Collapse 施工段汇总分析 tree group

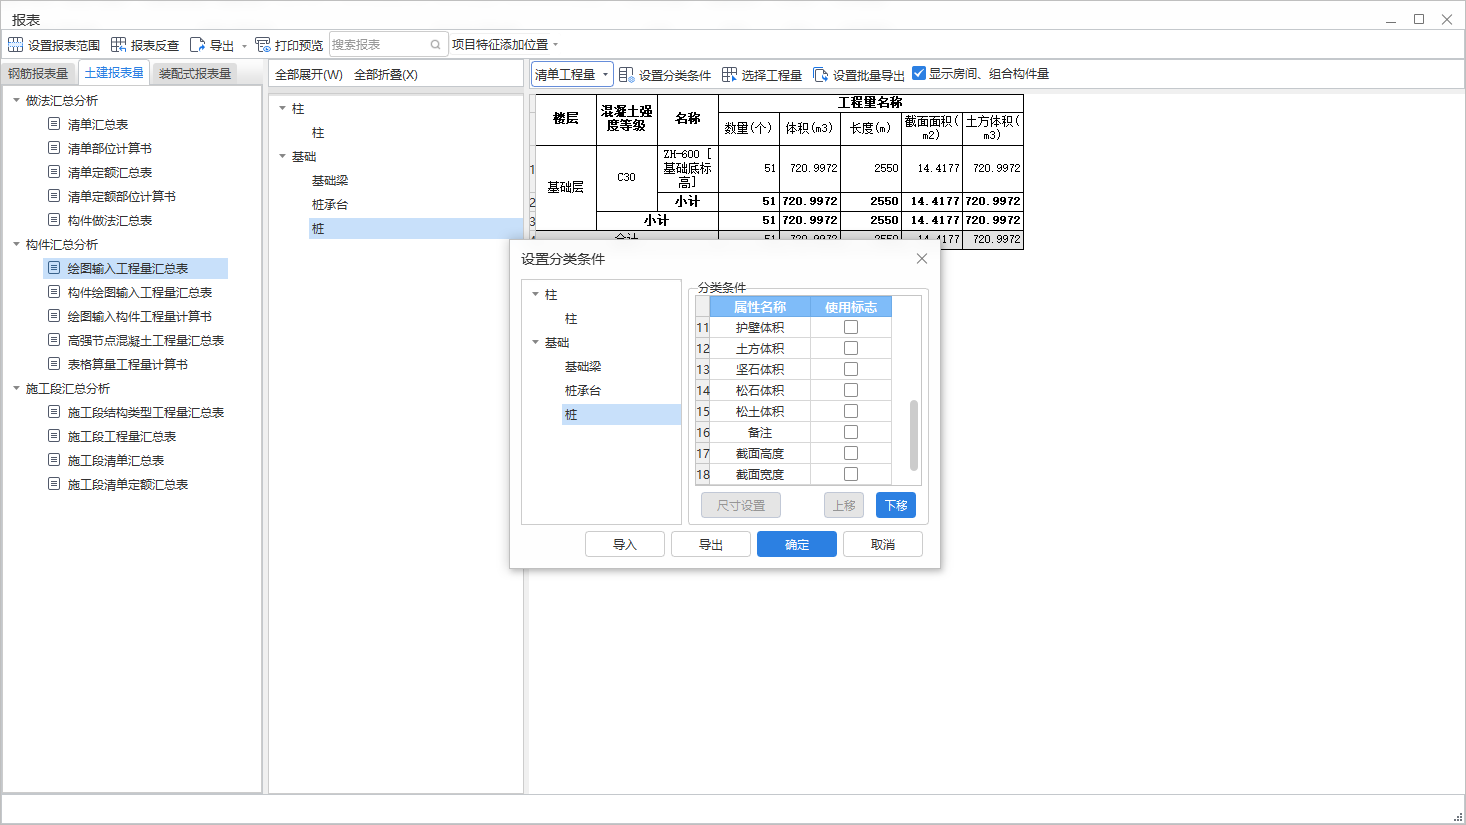tap(16, 388)
